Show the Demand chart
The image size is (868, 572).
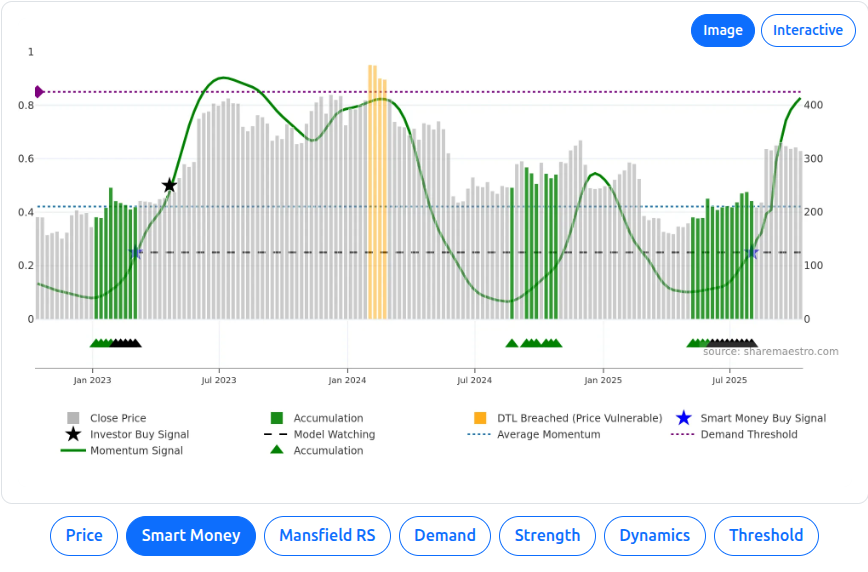445,535
